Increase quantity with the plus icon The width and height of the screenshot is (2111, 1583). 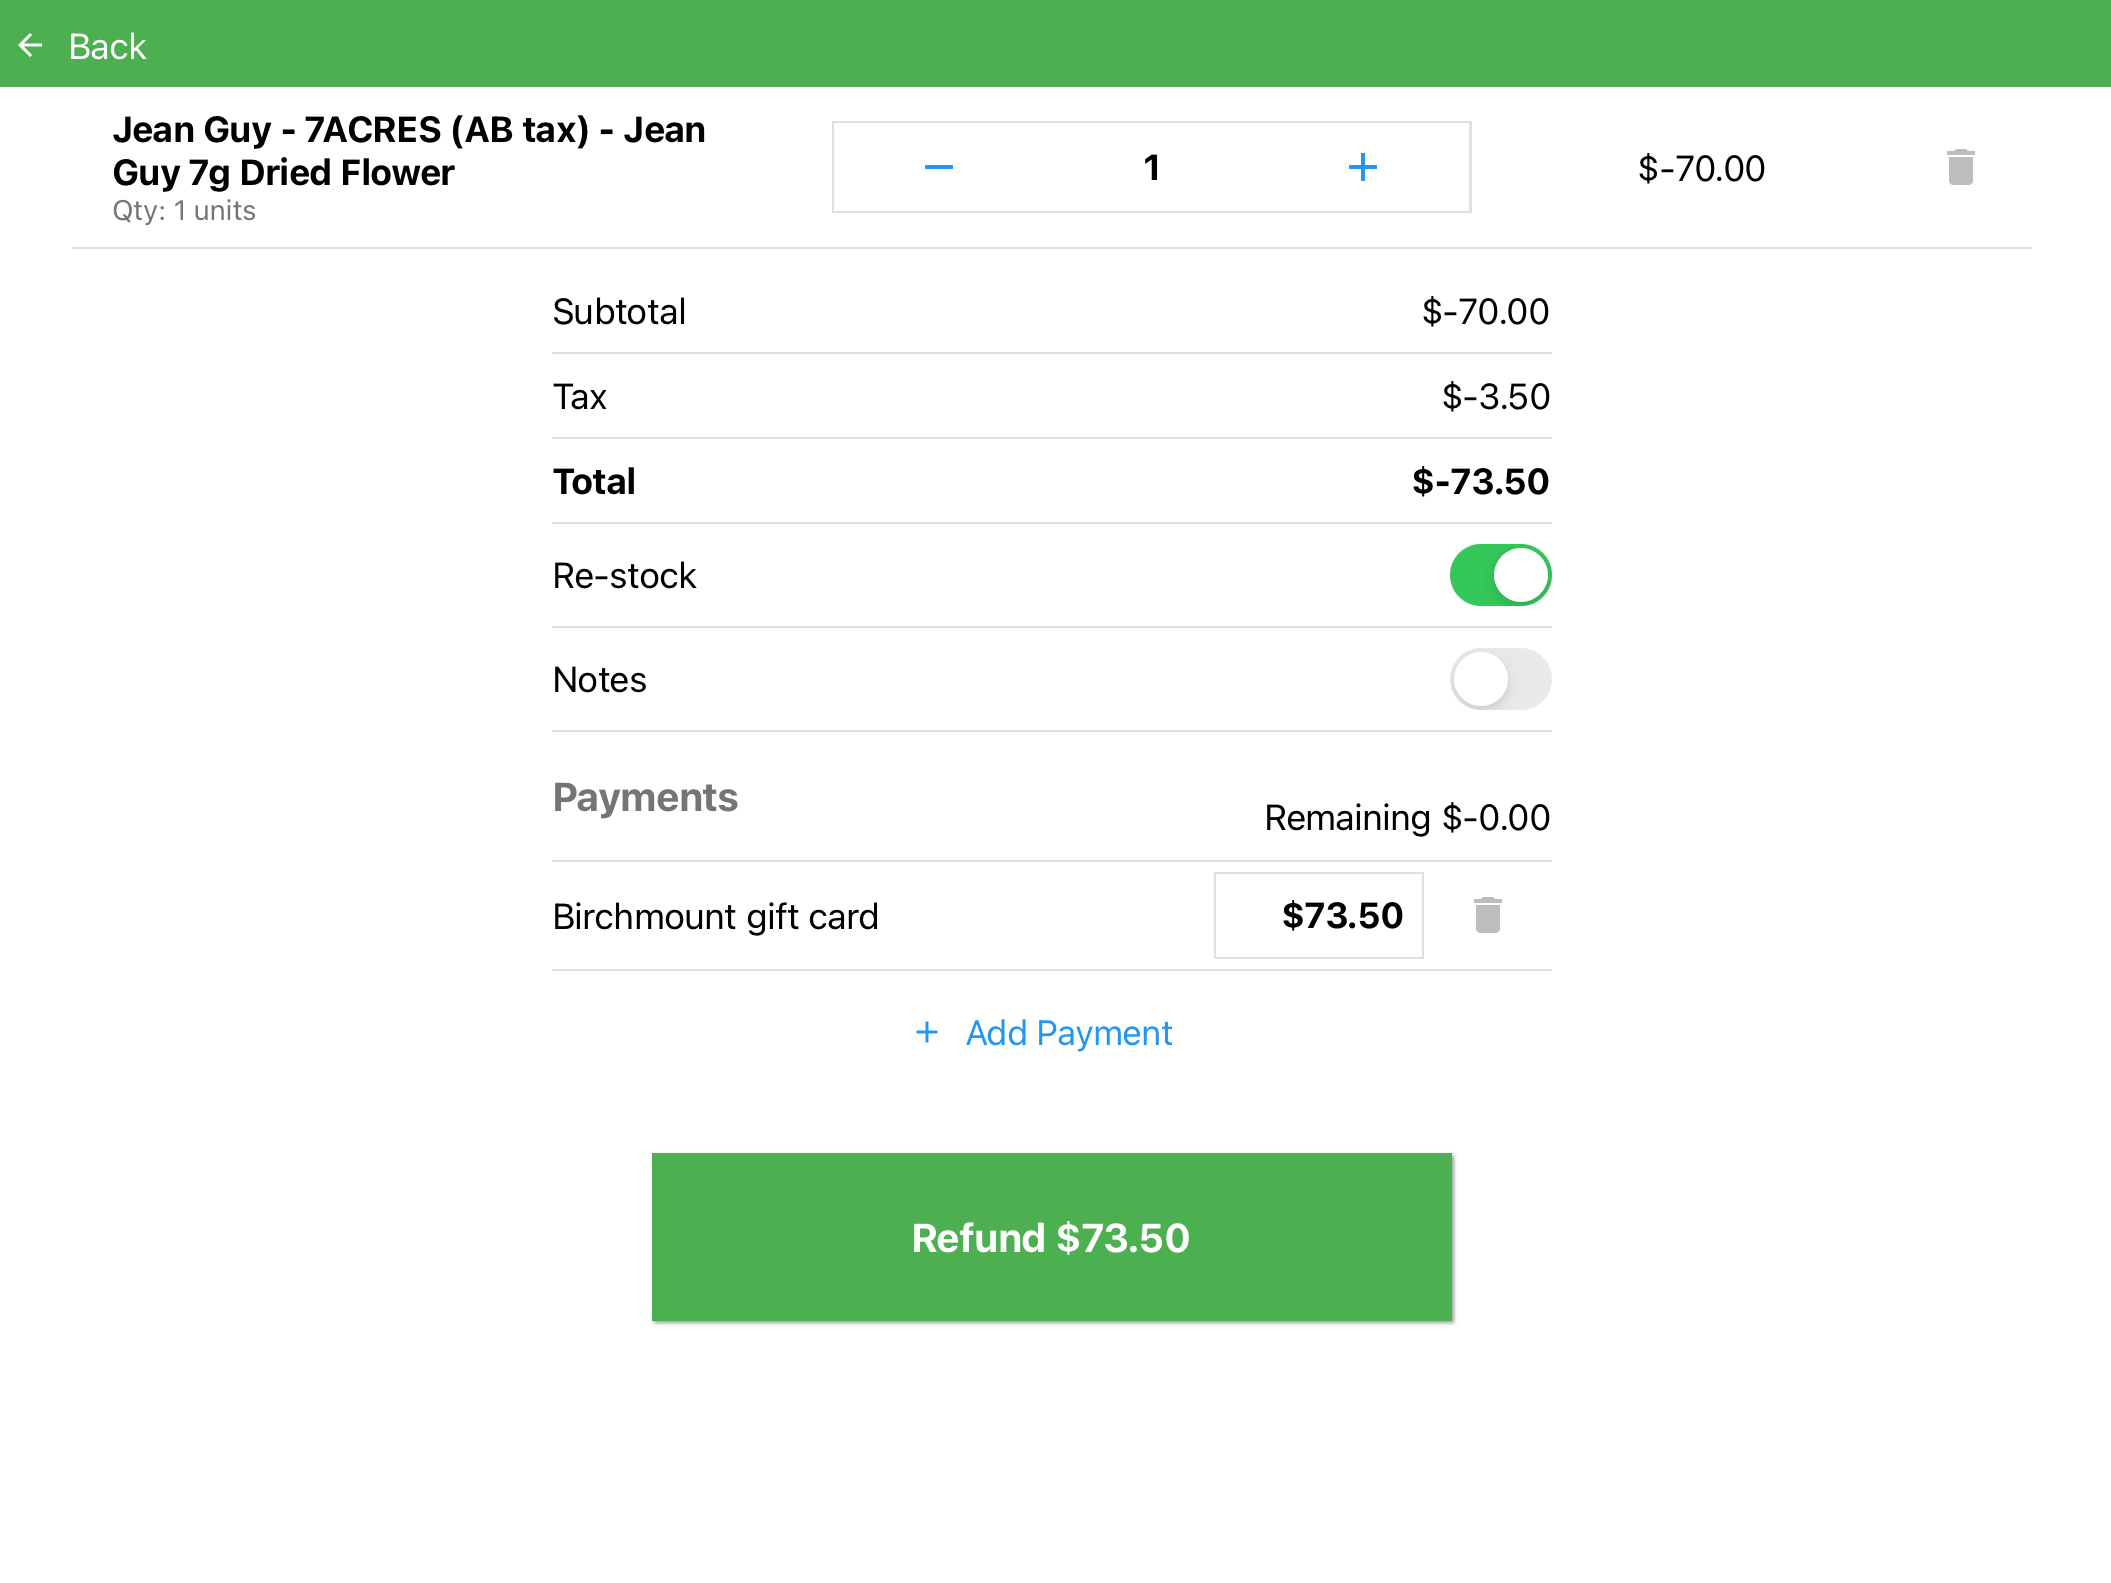click(x=1362, y=167)
